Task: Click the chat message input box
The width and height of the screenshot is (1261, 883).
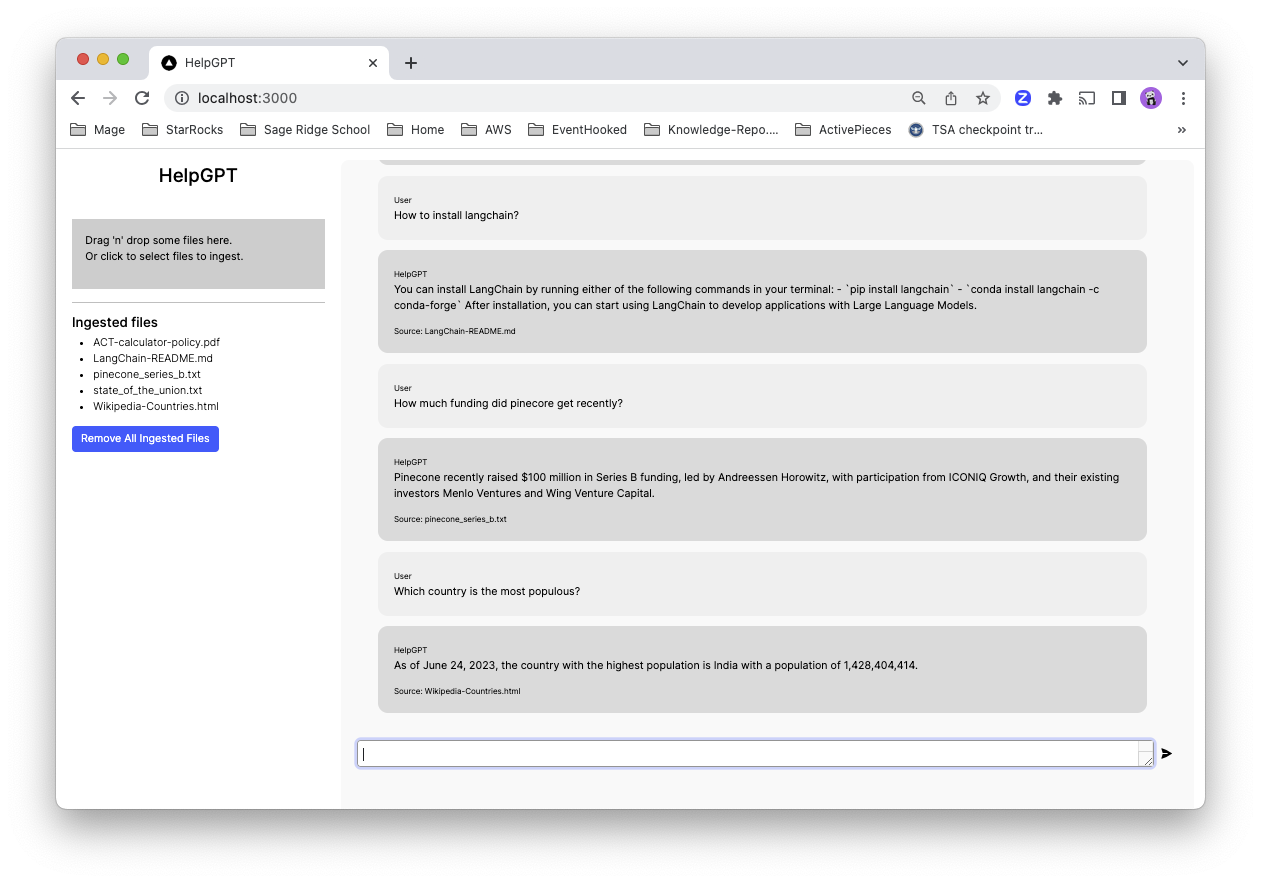Action: (755, 754)
